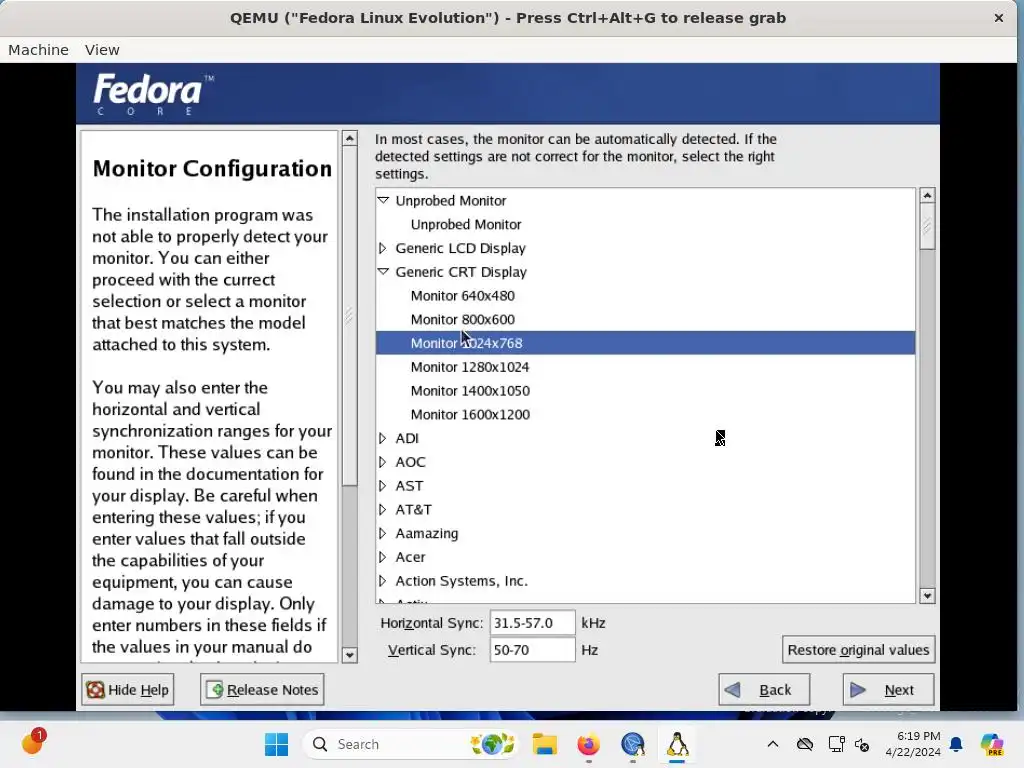The image size is (1024, 768).
Task: Select Monitor 1400x1050
Action: coord(470,391)
